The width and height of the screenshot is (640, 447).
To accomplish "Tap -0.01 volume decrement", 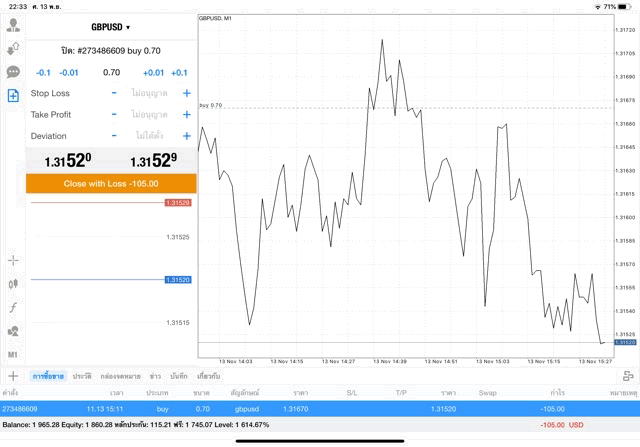I will tap(69, 72).
